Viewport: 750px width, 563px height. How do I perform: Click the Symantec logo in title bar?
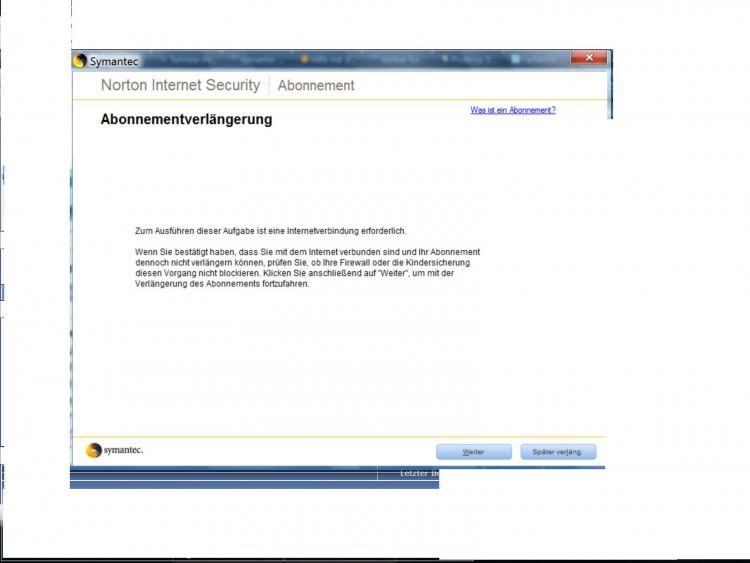pyautogui.click(x=80, y=61)
